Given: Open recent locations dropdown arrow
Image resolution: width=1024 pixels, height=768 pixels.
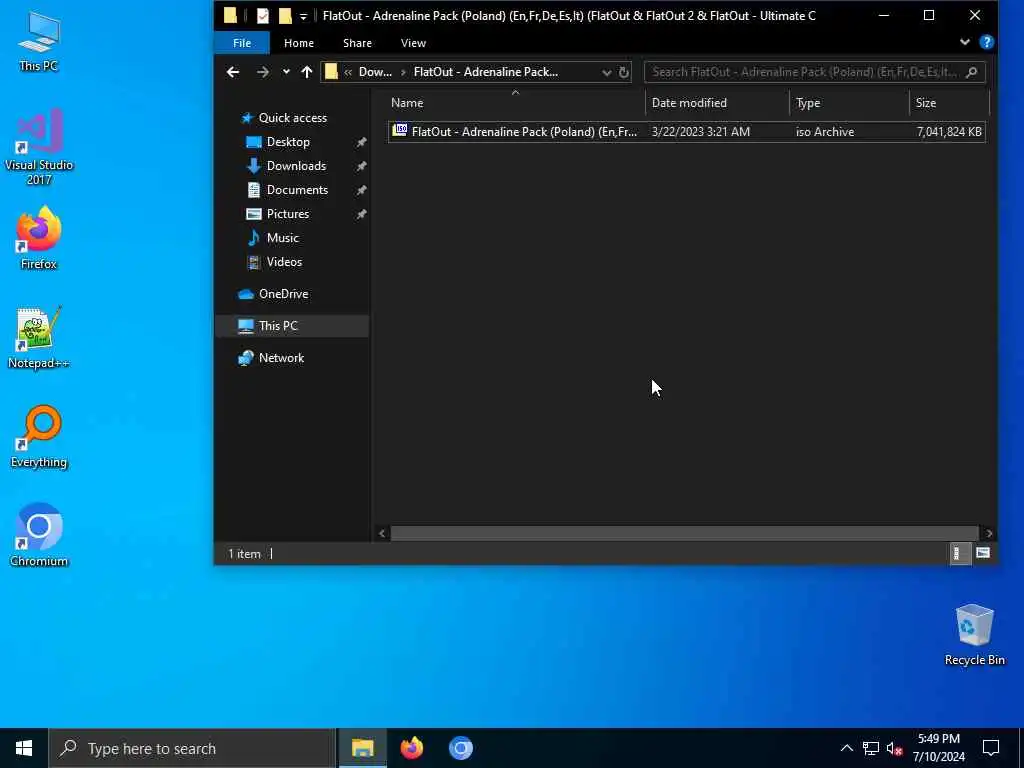Looking at the screenshot, I should [286, 72].
